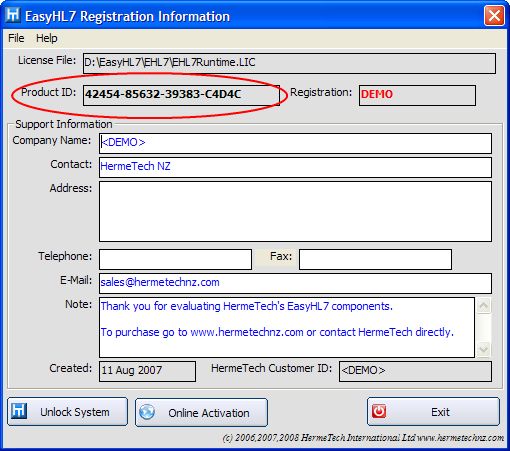The width and height of the screenshot is (510, 451).
Task: Focus the Telephone input field
Action: 175,259
